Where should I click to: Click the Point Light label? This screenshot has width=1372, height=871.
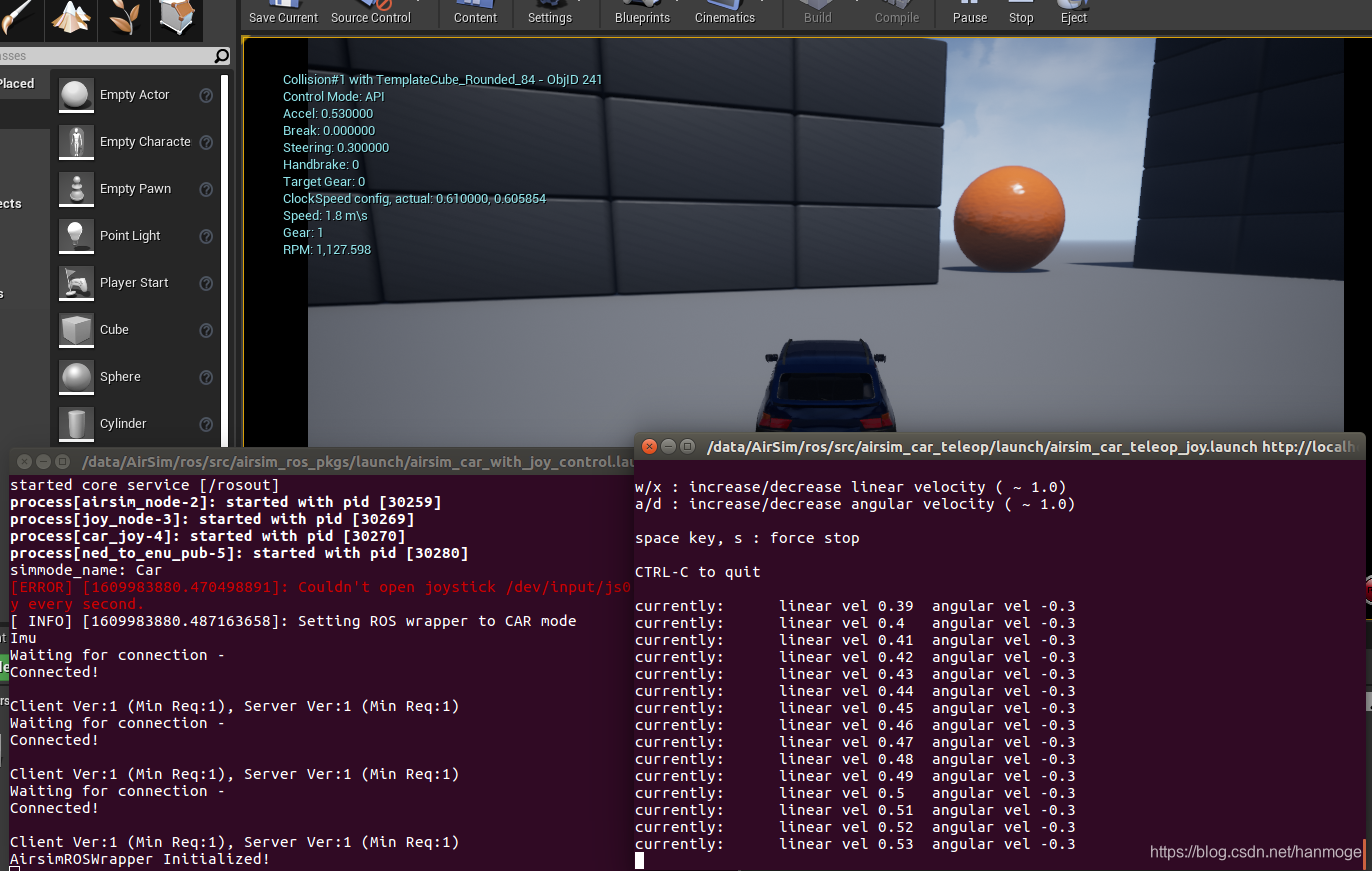coord(130,236)
